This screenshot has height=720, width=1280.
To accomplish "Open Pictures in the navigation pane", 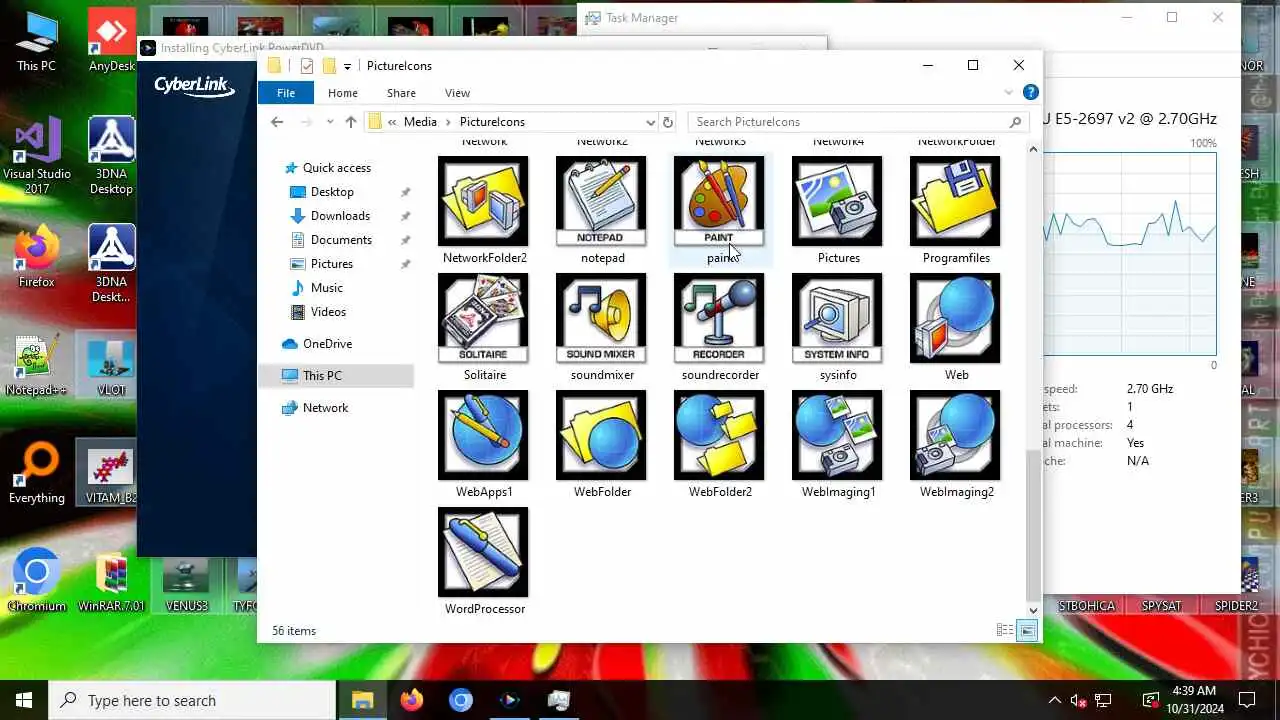I will 332,264.
